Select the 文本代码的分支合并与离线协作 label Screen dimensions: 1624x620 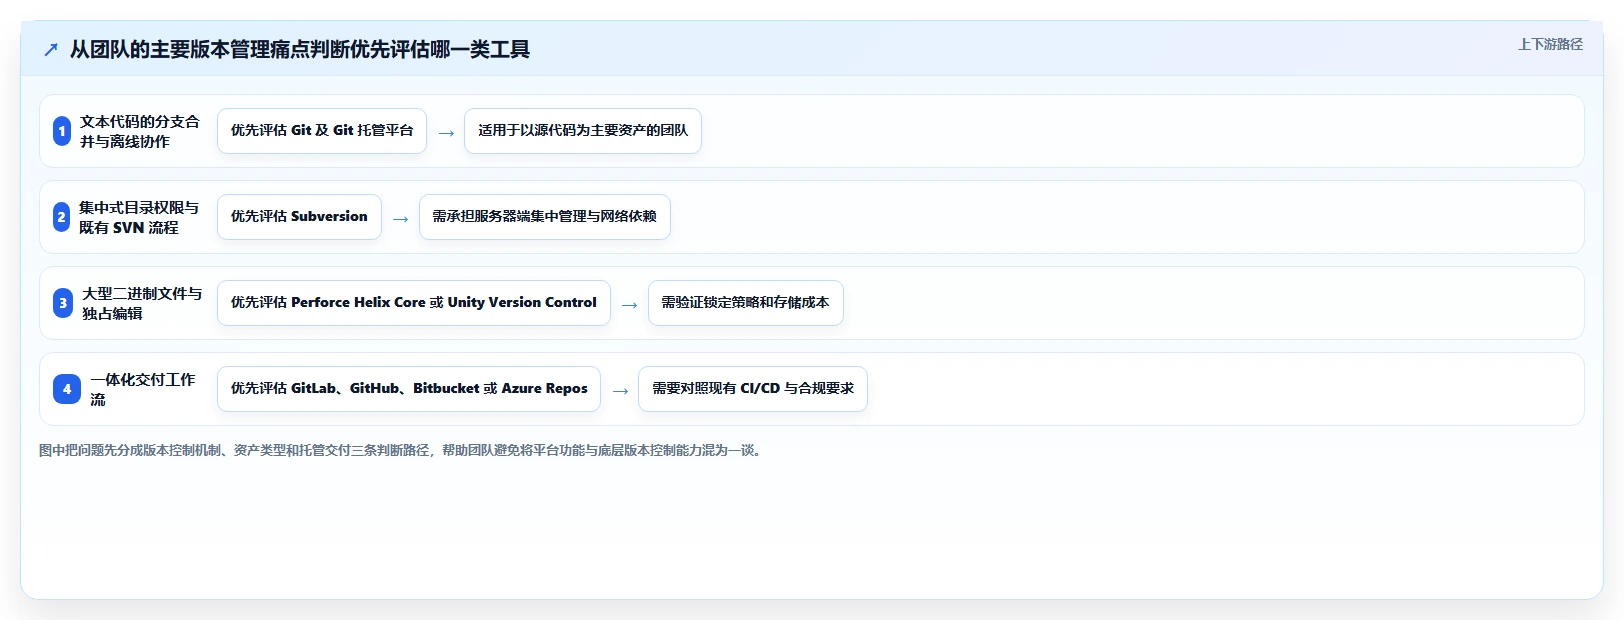tap(140, 131)
